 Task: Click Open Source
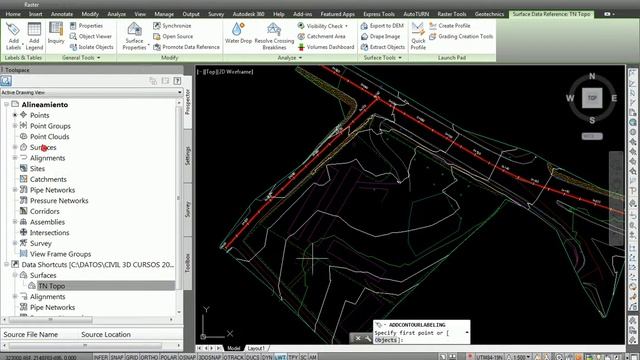(x=173, y=36)
